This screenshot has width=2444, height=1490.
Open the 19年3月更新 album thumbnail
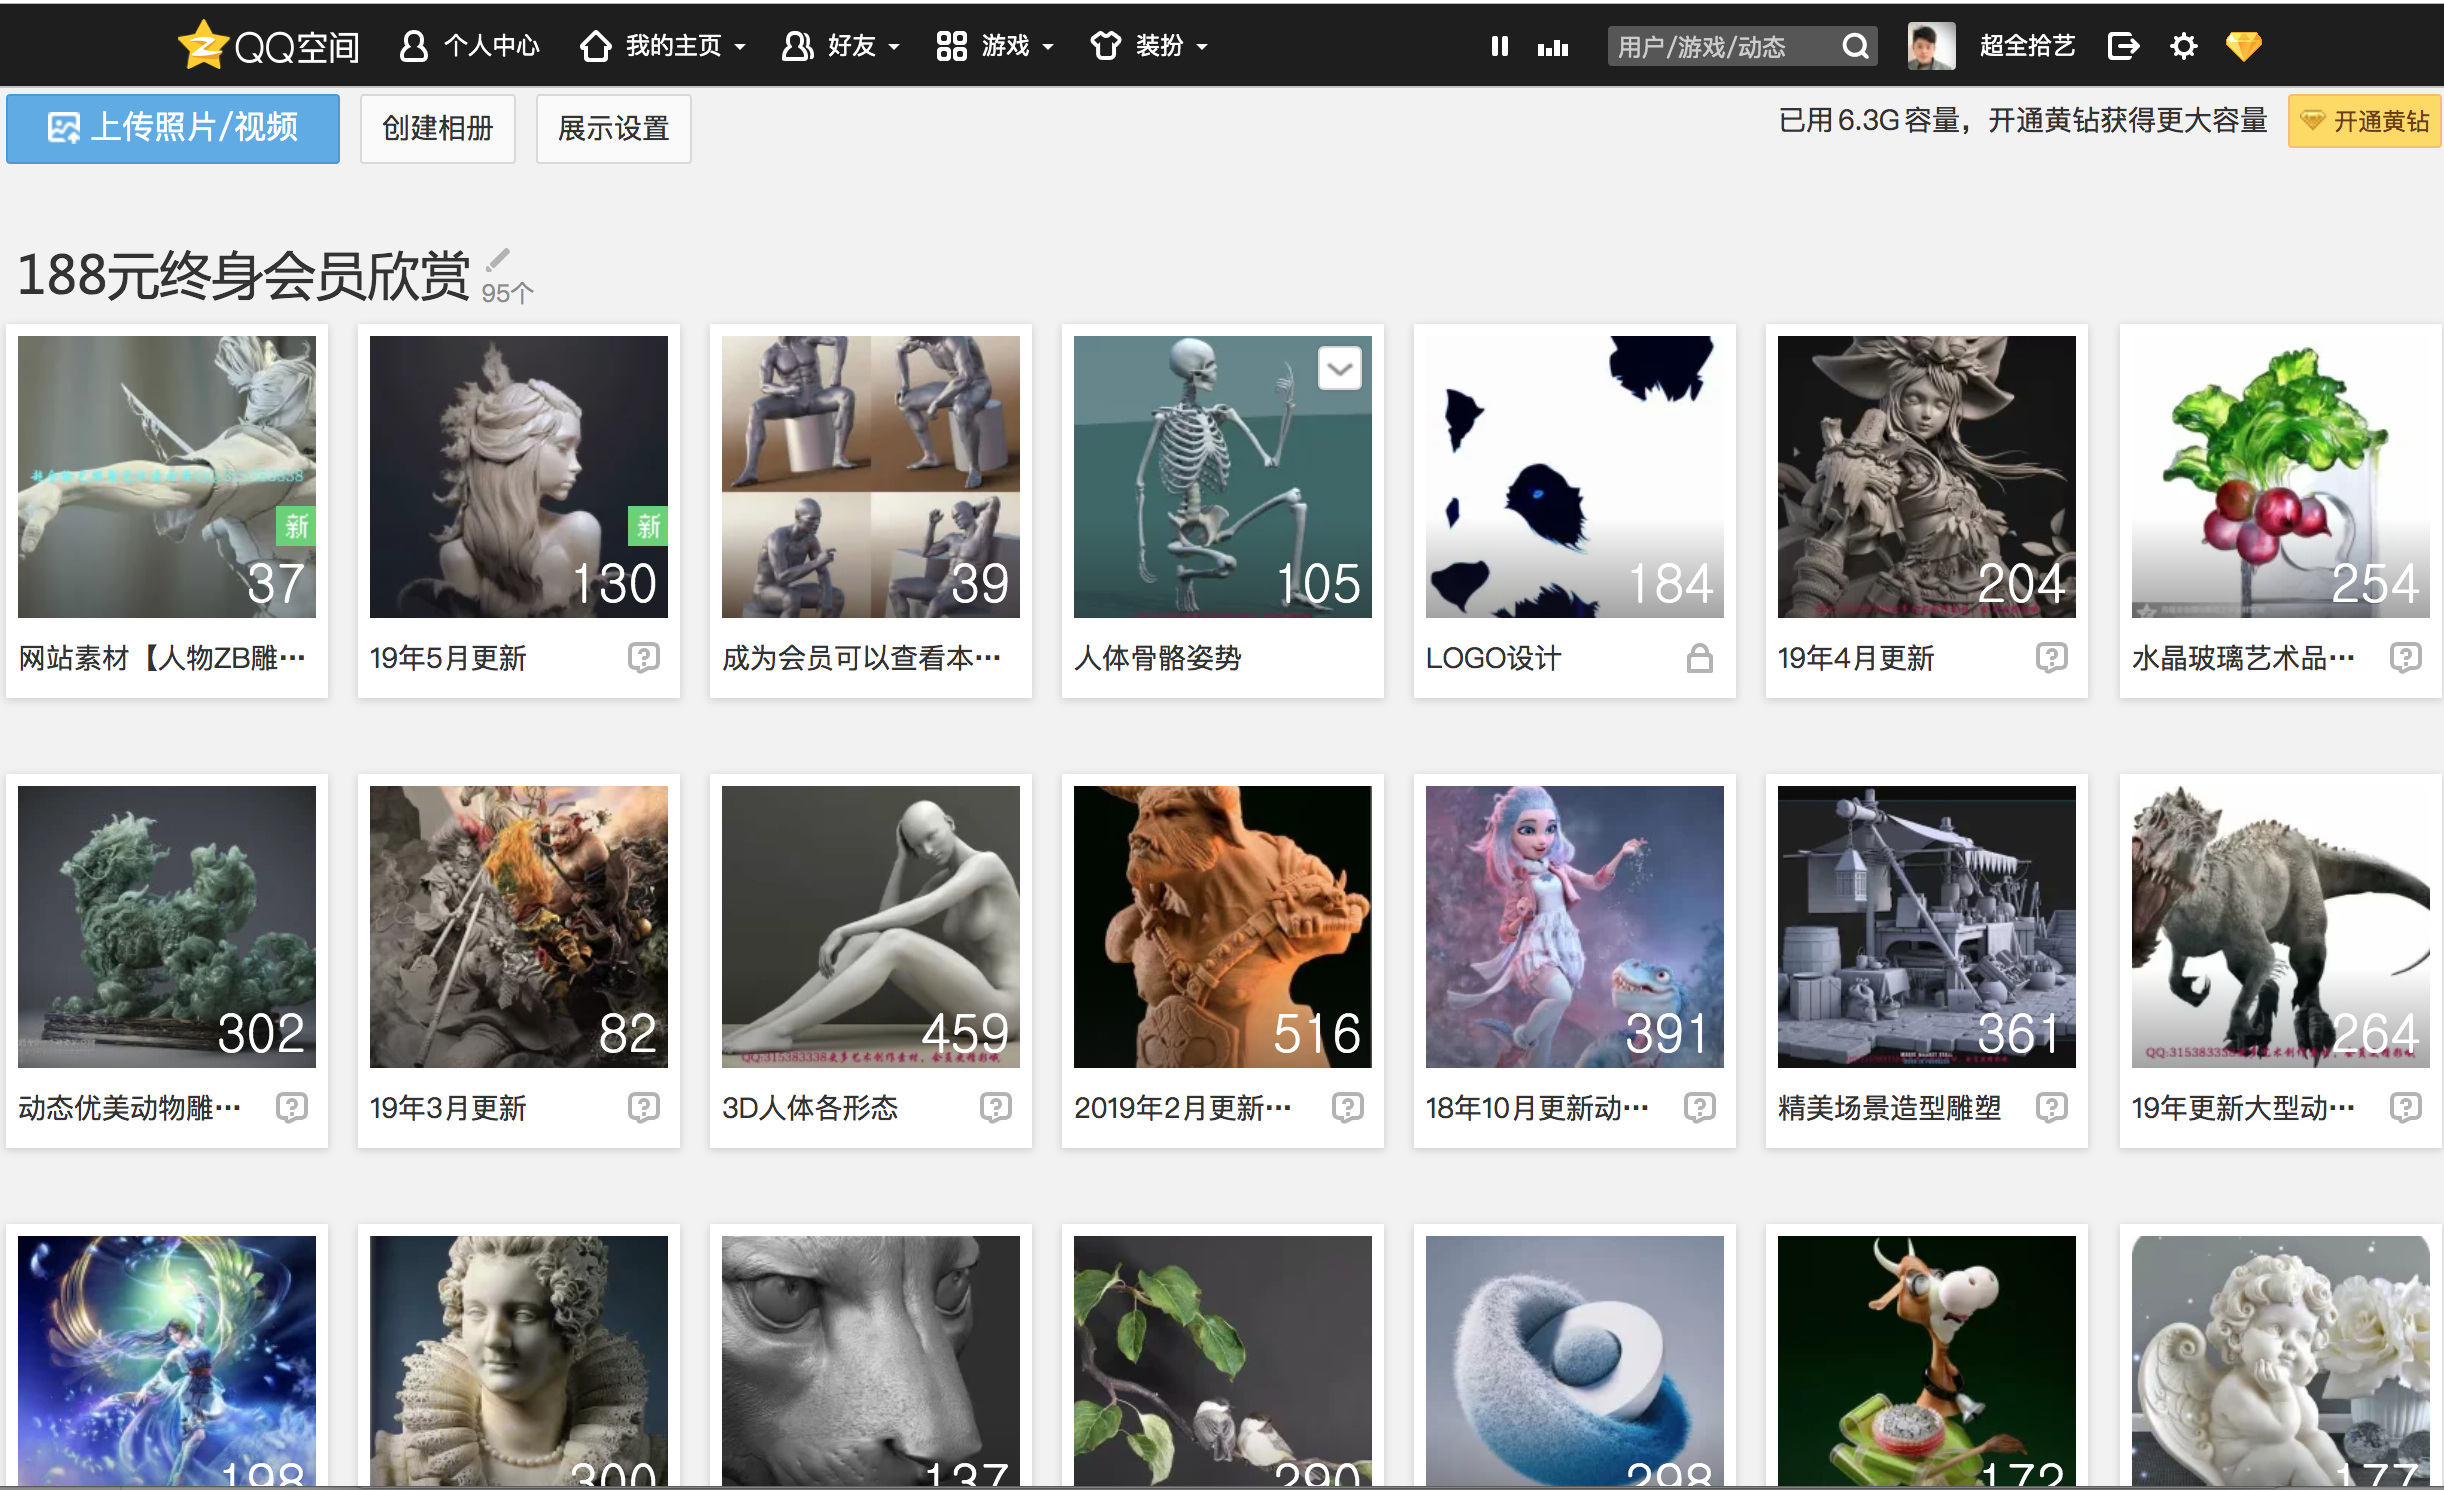tap(519, 927)
